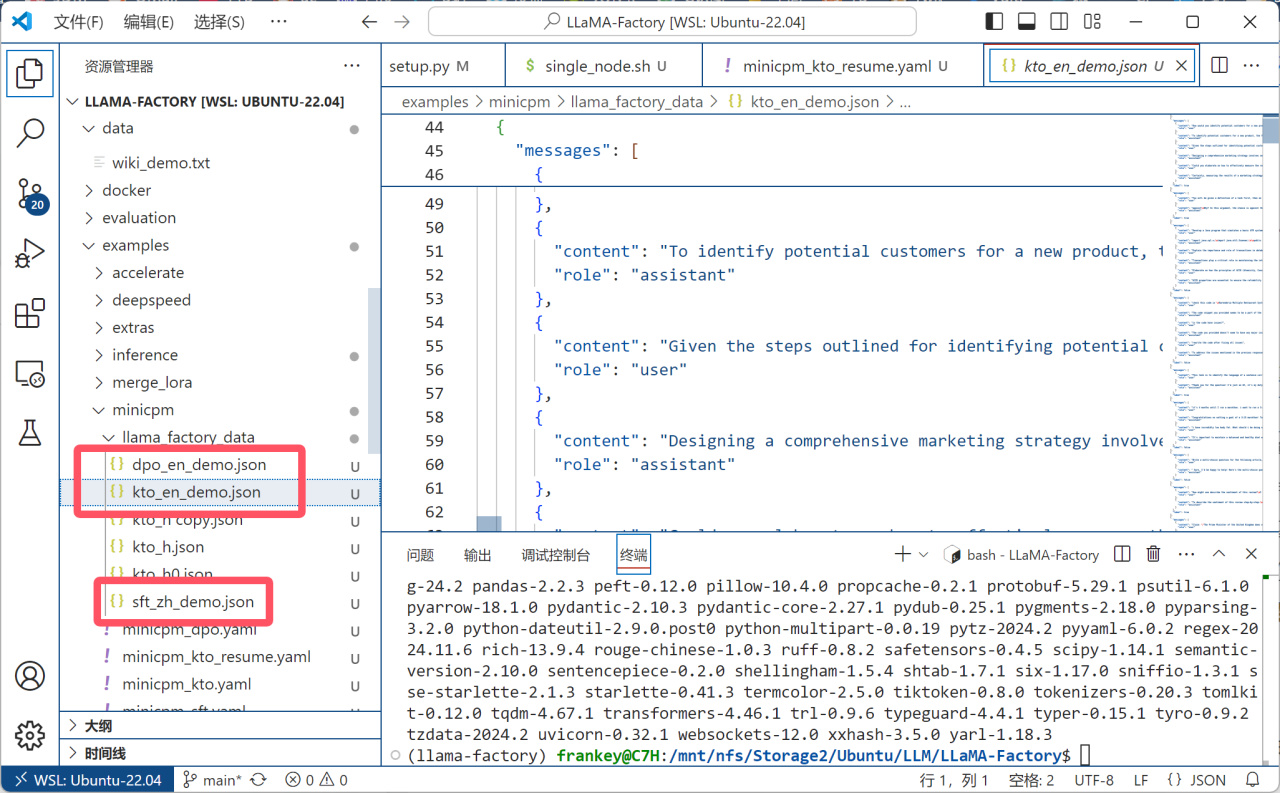
Task: Show problems via errors and warnings count
Action: coord(316,780)
